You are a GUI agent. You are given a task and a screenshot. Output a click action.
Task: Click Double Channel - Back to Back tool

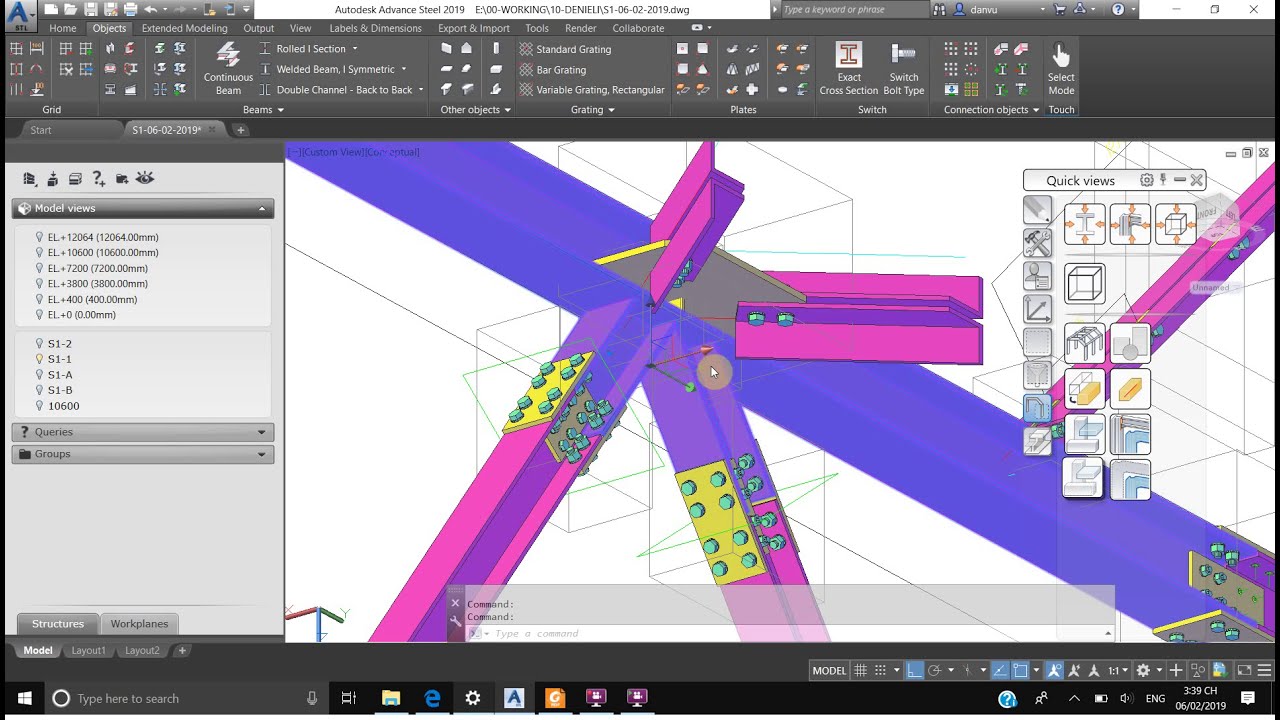[336, 90]
